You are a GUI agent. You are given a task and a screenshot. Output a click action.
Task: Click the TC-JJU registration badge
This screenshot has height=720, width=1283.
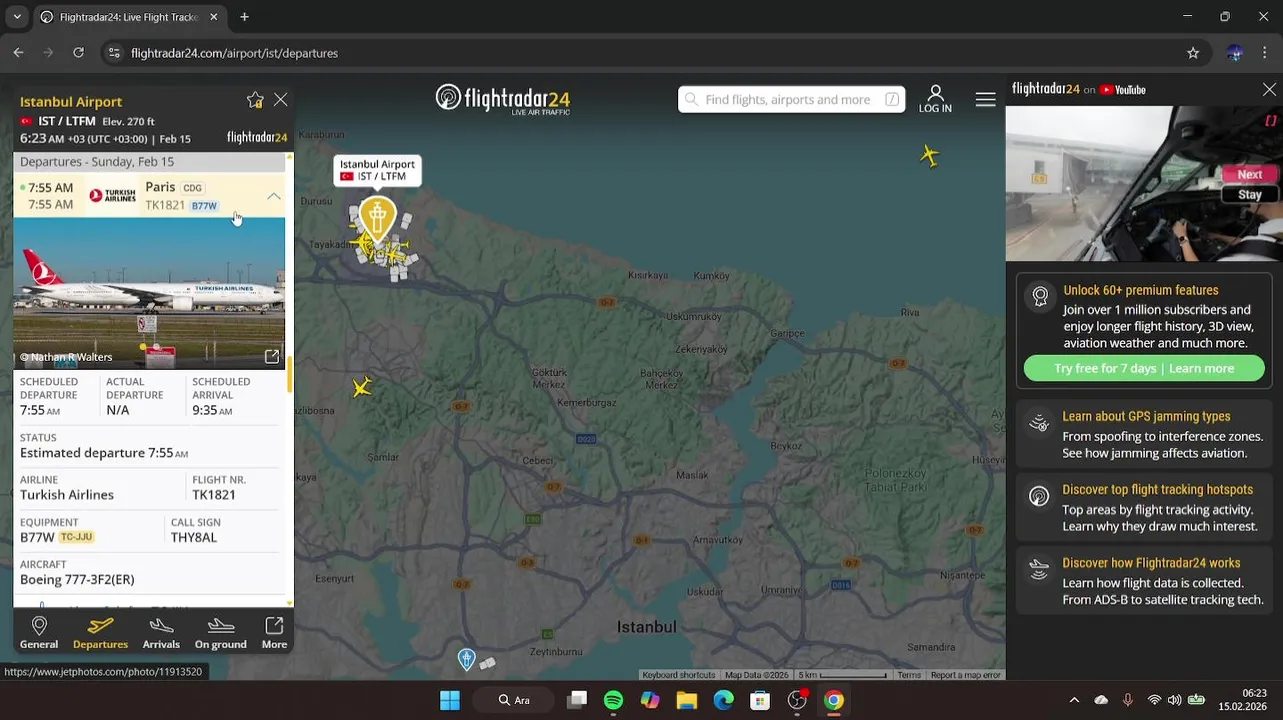(77, 537)
